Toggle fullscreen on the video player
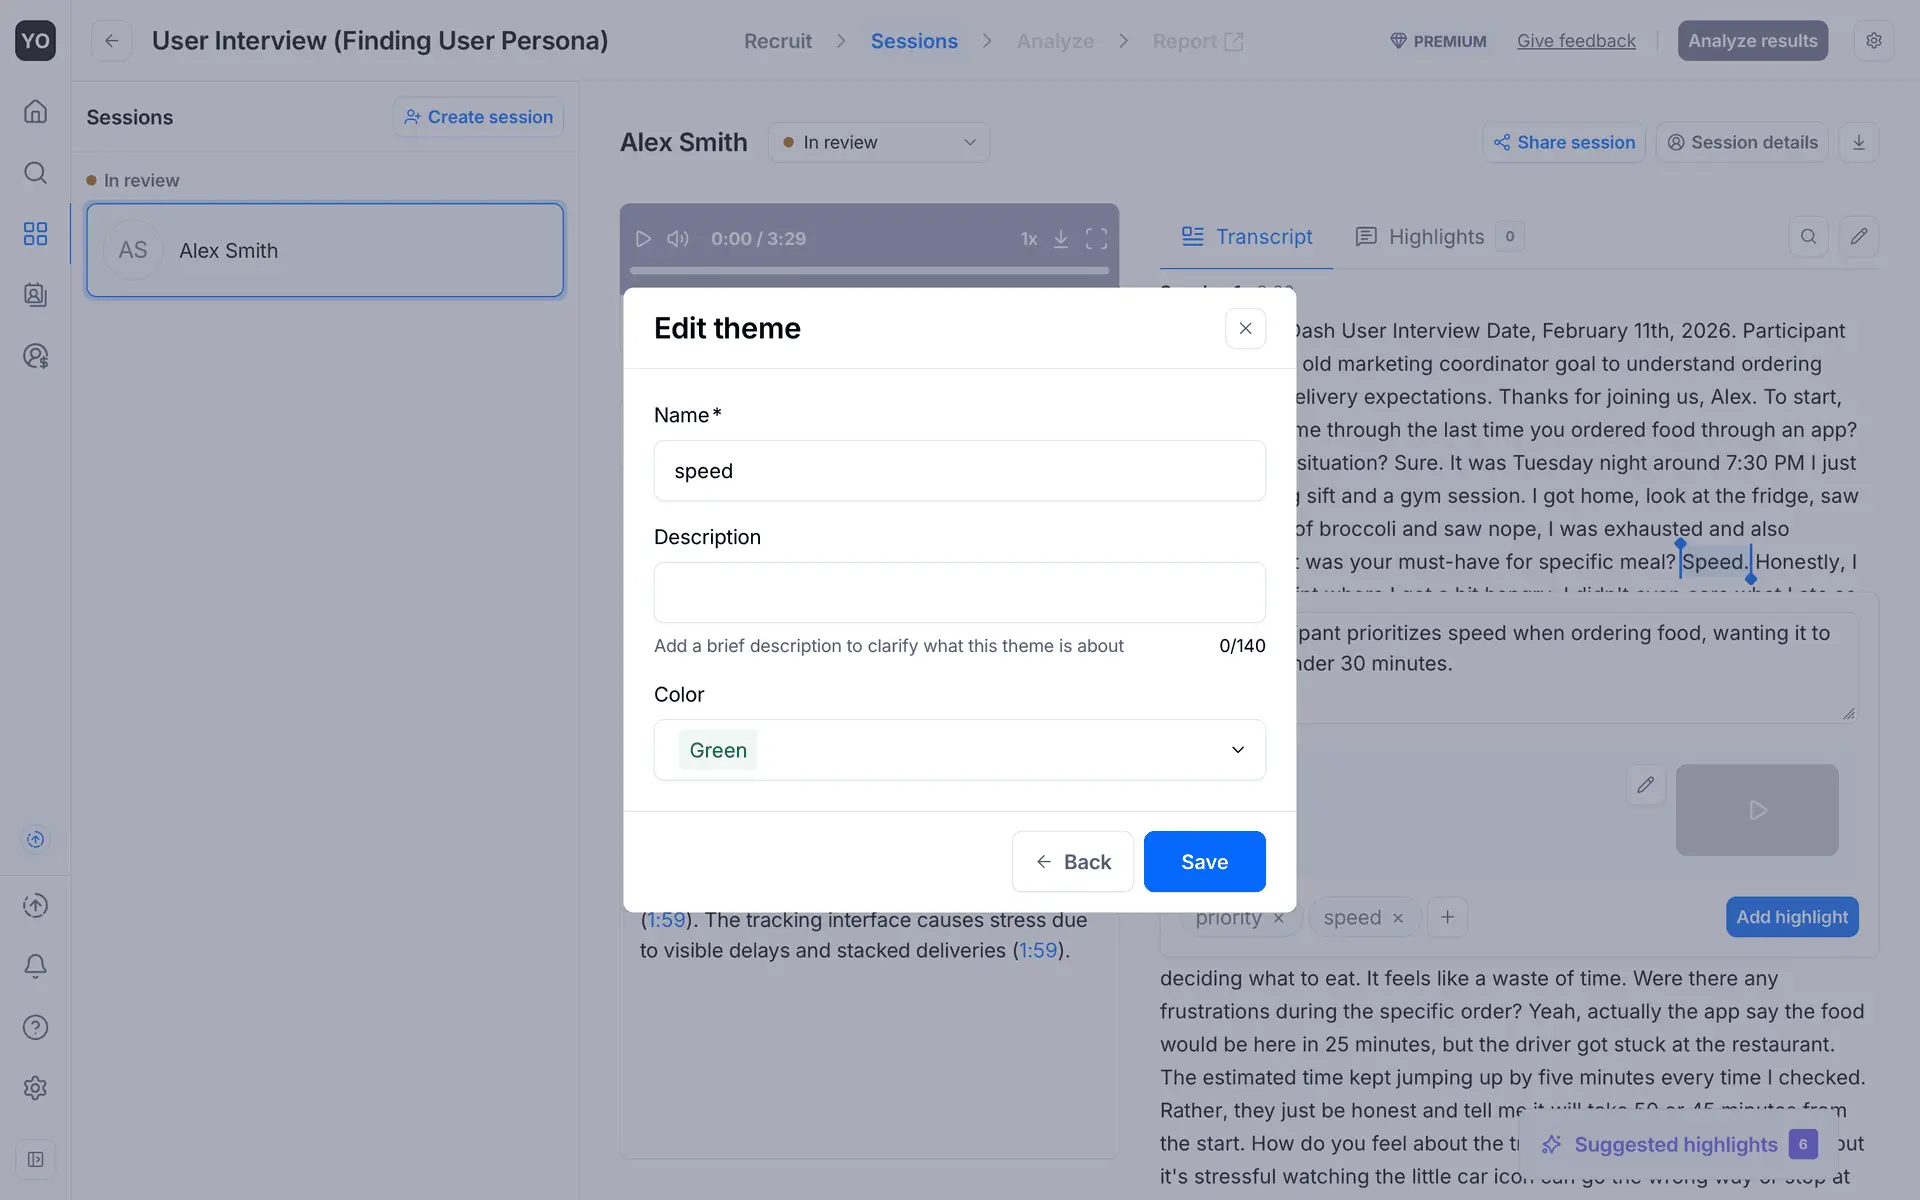This screenshot has width=1920, height=1200. pyautogui.click(x=1096, y=239)
